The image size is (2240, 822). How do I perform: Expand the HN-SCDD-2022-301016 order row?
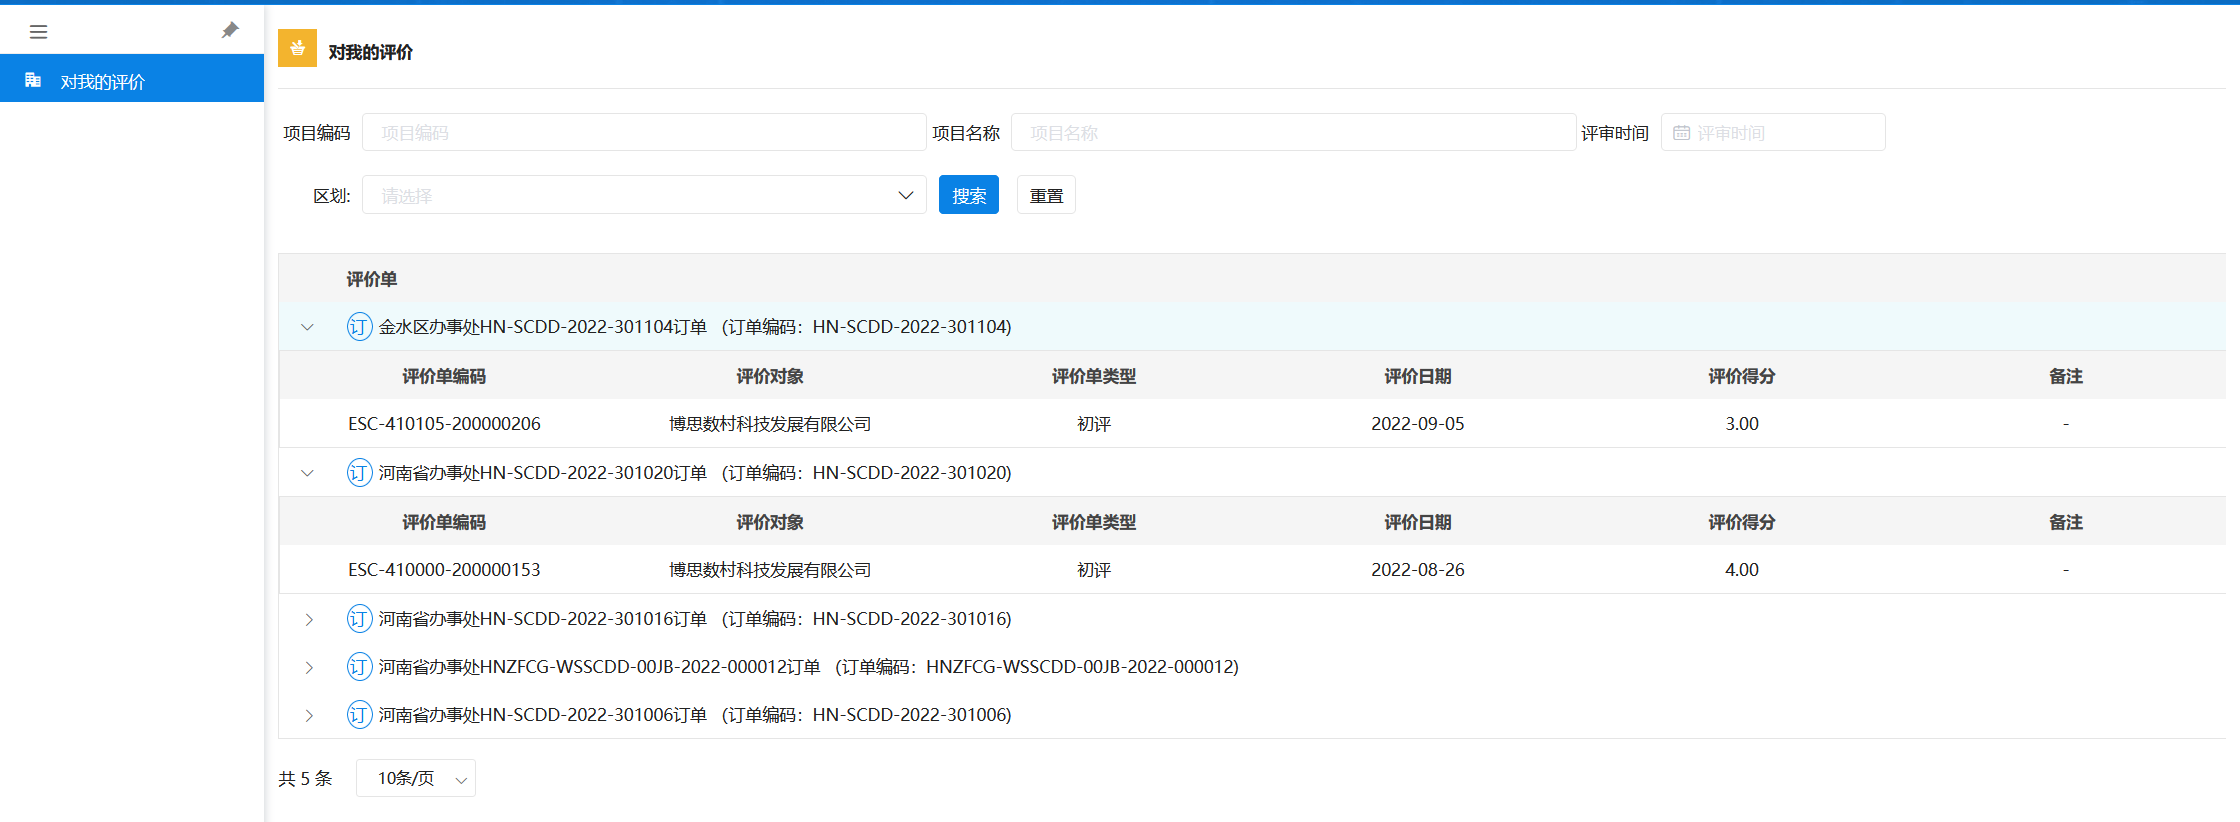pos(308,619)
